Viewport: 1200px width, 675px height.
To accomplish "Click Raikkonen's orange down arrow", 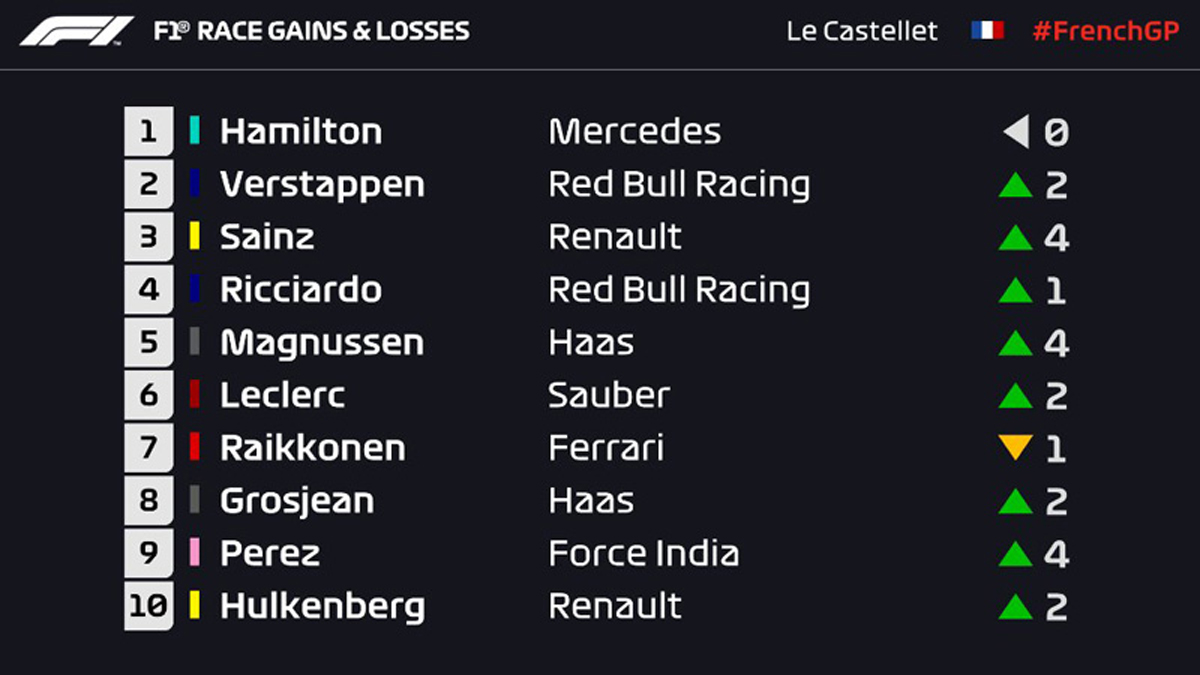I will coord(1015,448).
